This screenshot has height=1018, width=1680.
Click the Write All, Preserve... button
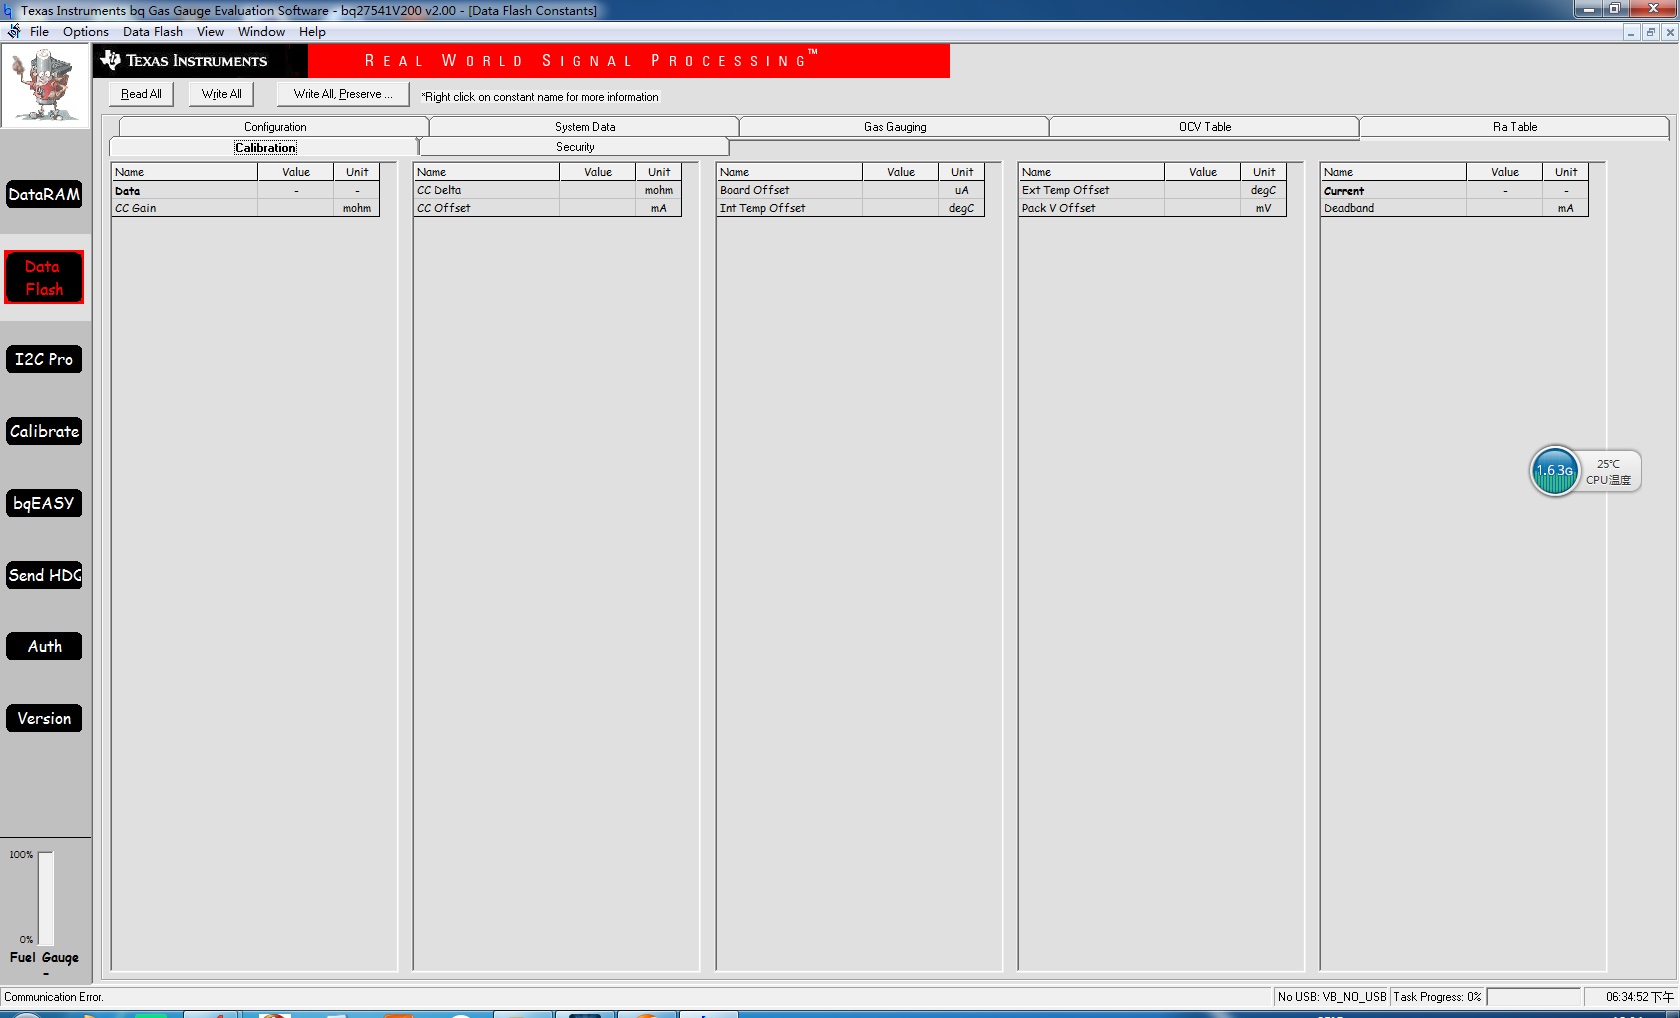tap(343, 94)
